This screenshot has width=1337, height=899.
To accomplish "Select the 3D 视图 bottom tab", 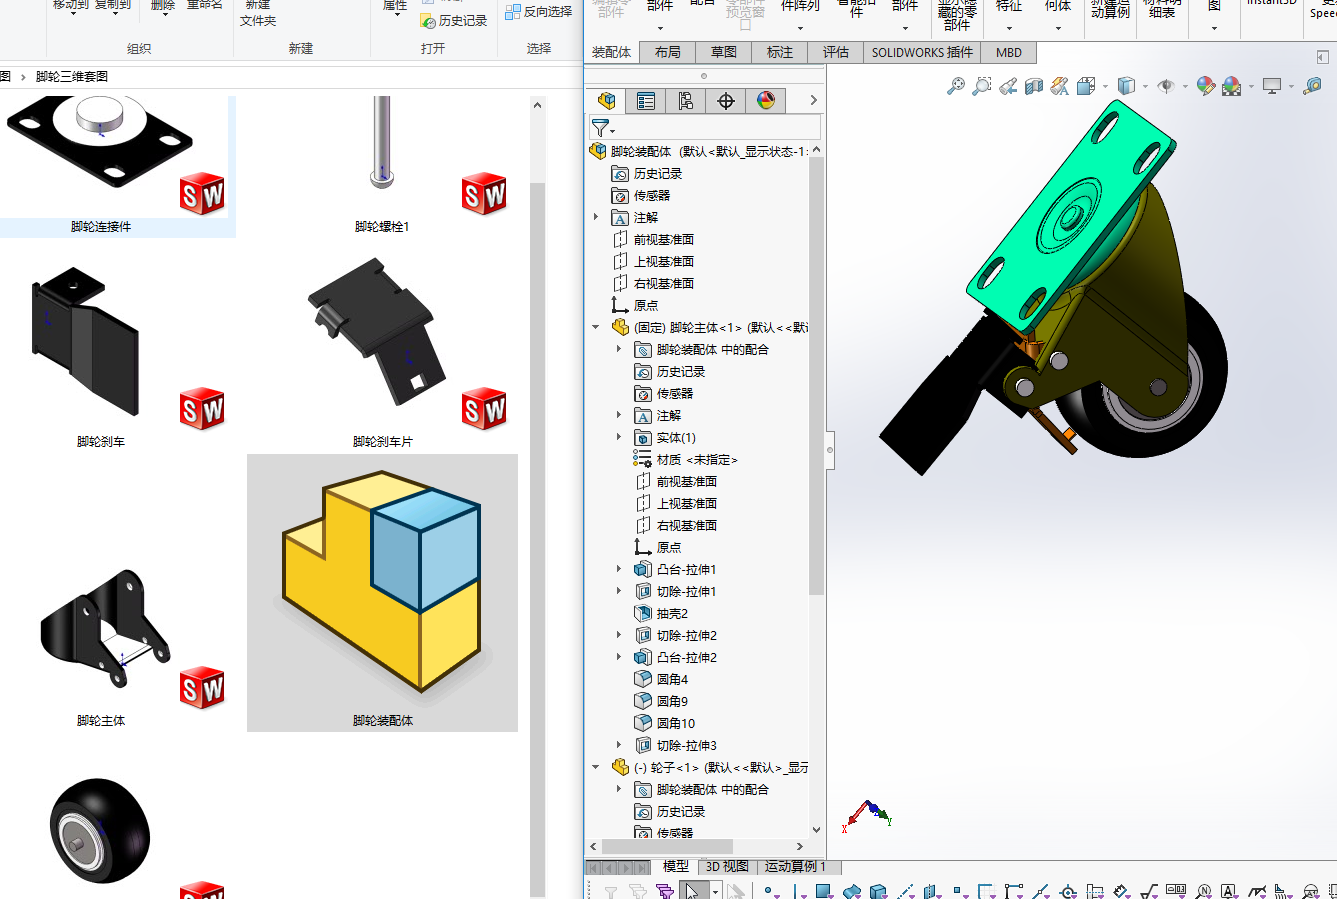I will [x=727, y=867].
